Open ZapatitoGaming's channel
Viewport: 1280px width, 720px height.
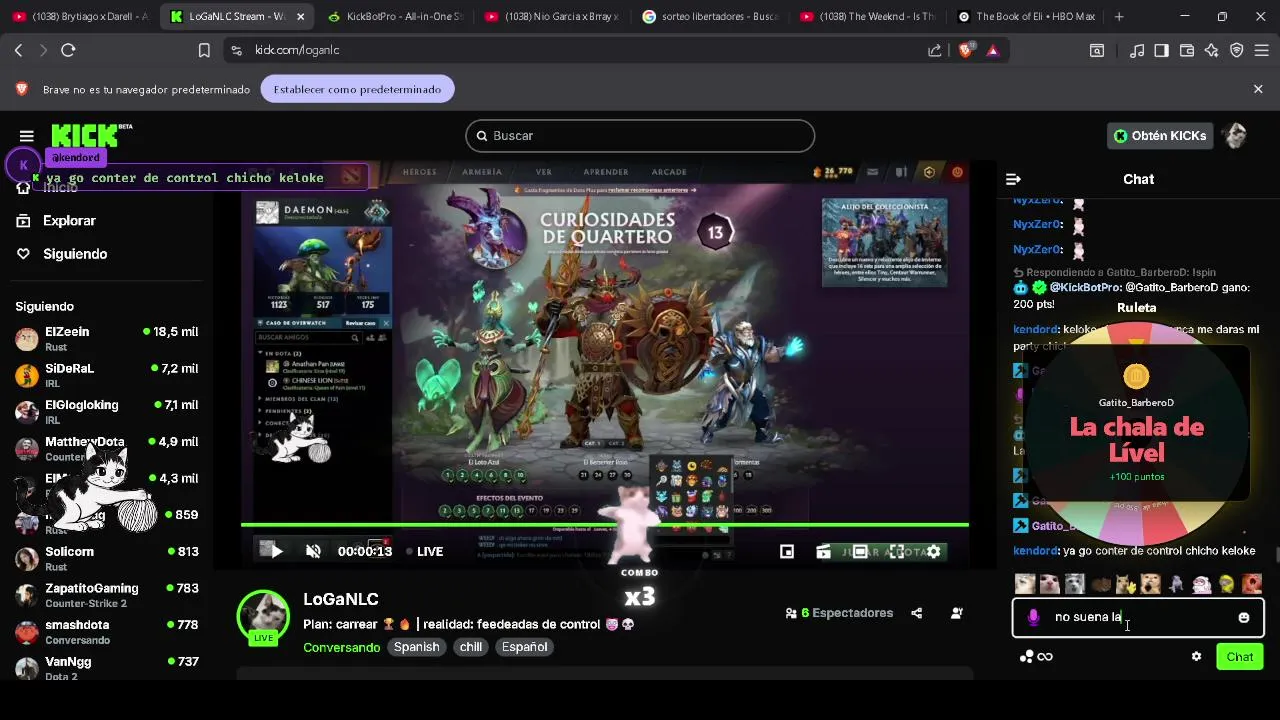[x=106, y=595]
